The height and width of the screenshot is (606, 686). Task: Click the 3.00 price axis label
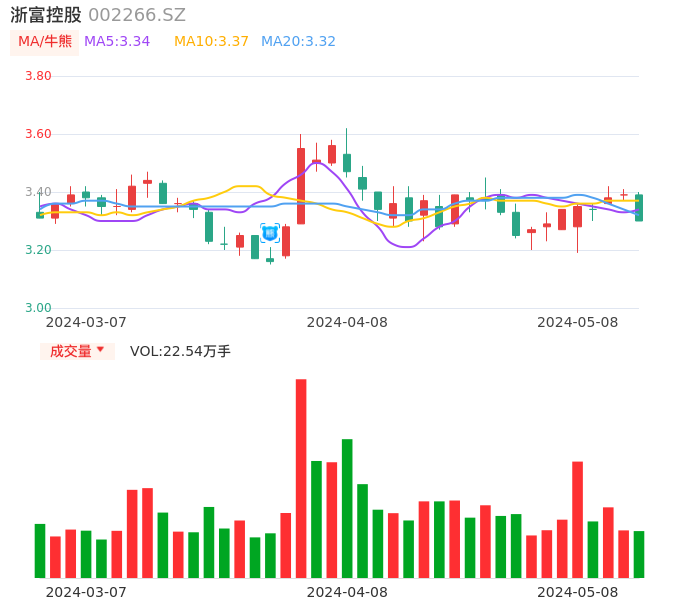38,308
